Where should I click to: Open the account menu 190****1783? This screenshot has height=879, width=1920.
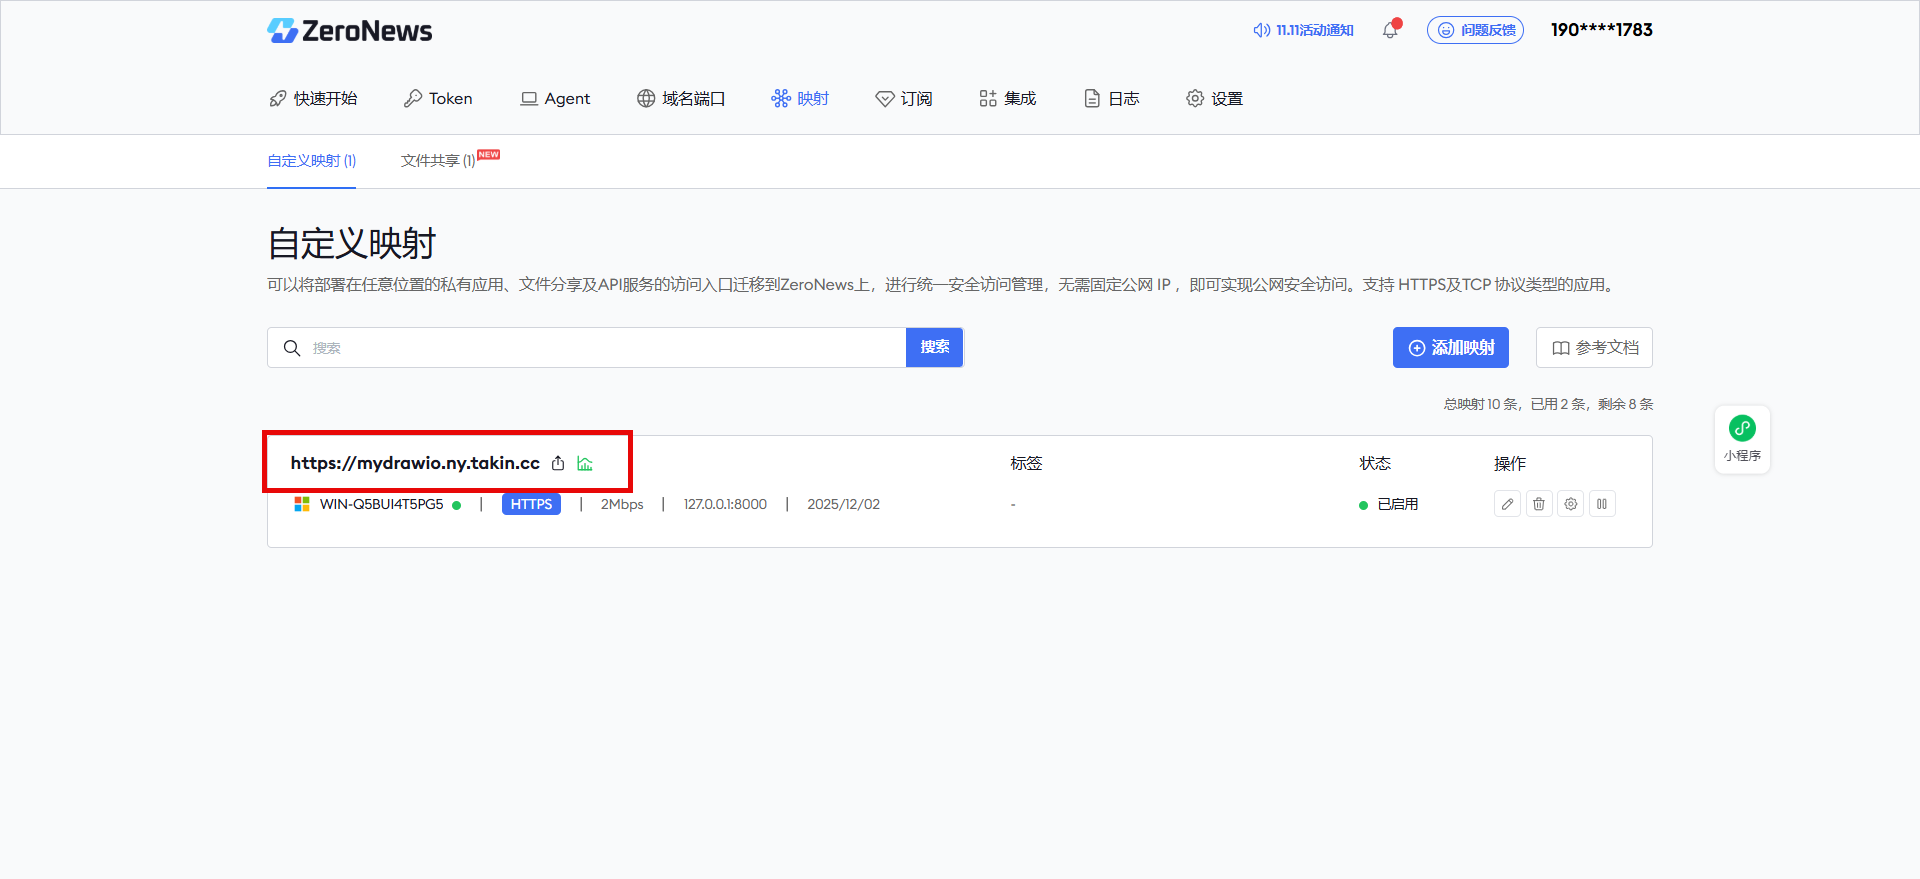1601,30
